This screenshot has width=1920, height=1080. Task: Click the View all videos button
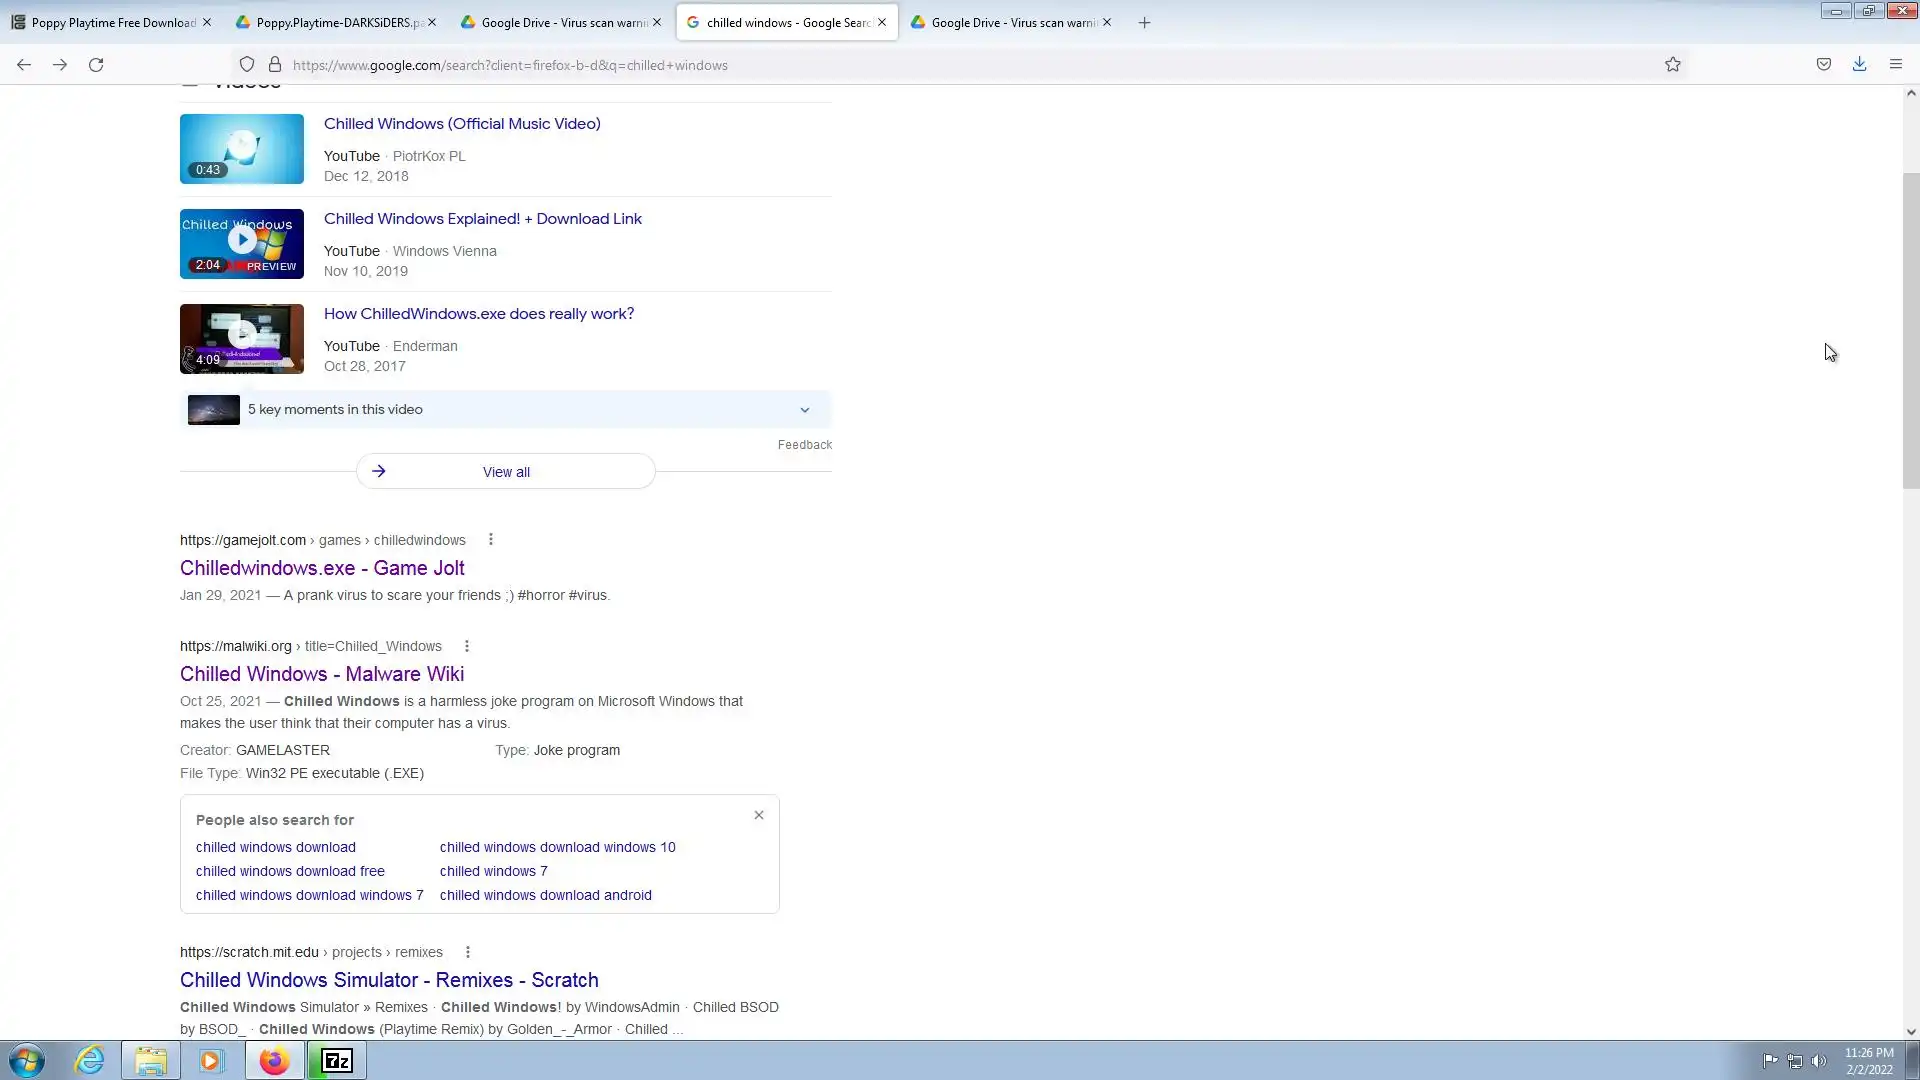[x=505, y=472]
